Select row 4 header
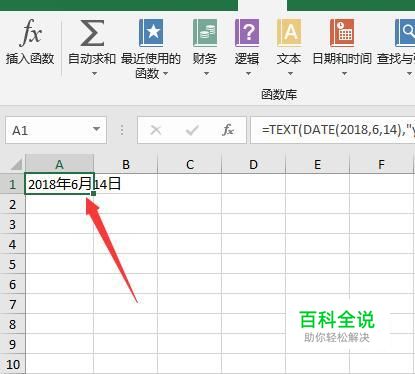This screenshot has height=374, width=415. [x=12, y=244]
